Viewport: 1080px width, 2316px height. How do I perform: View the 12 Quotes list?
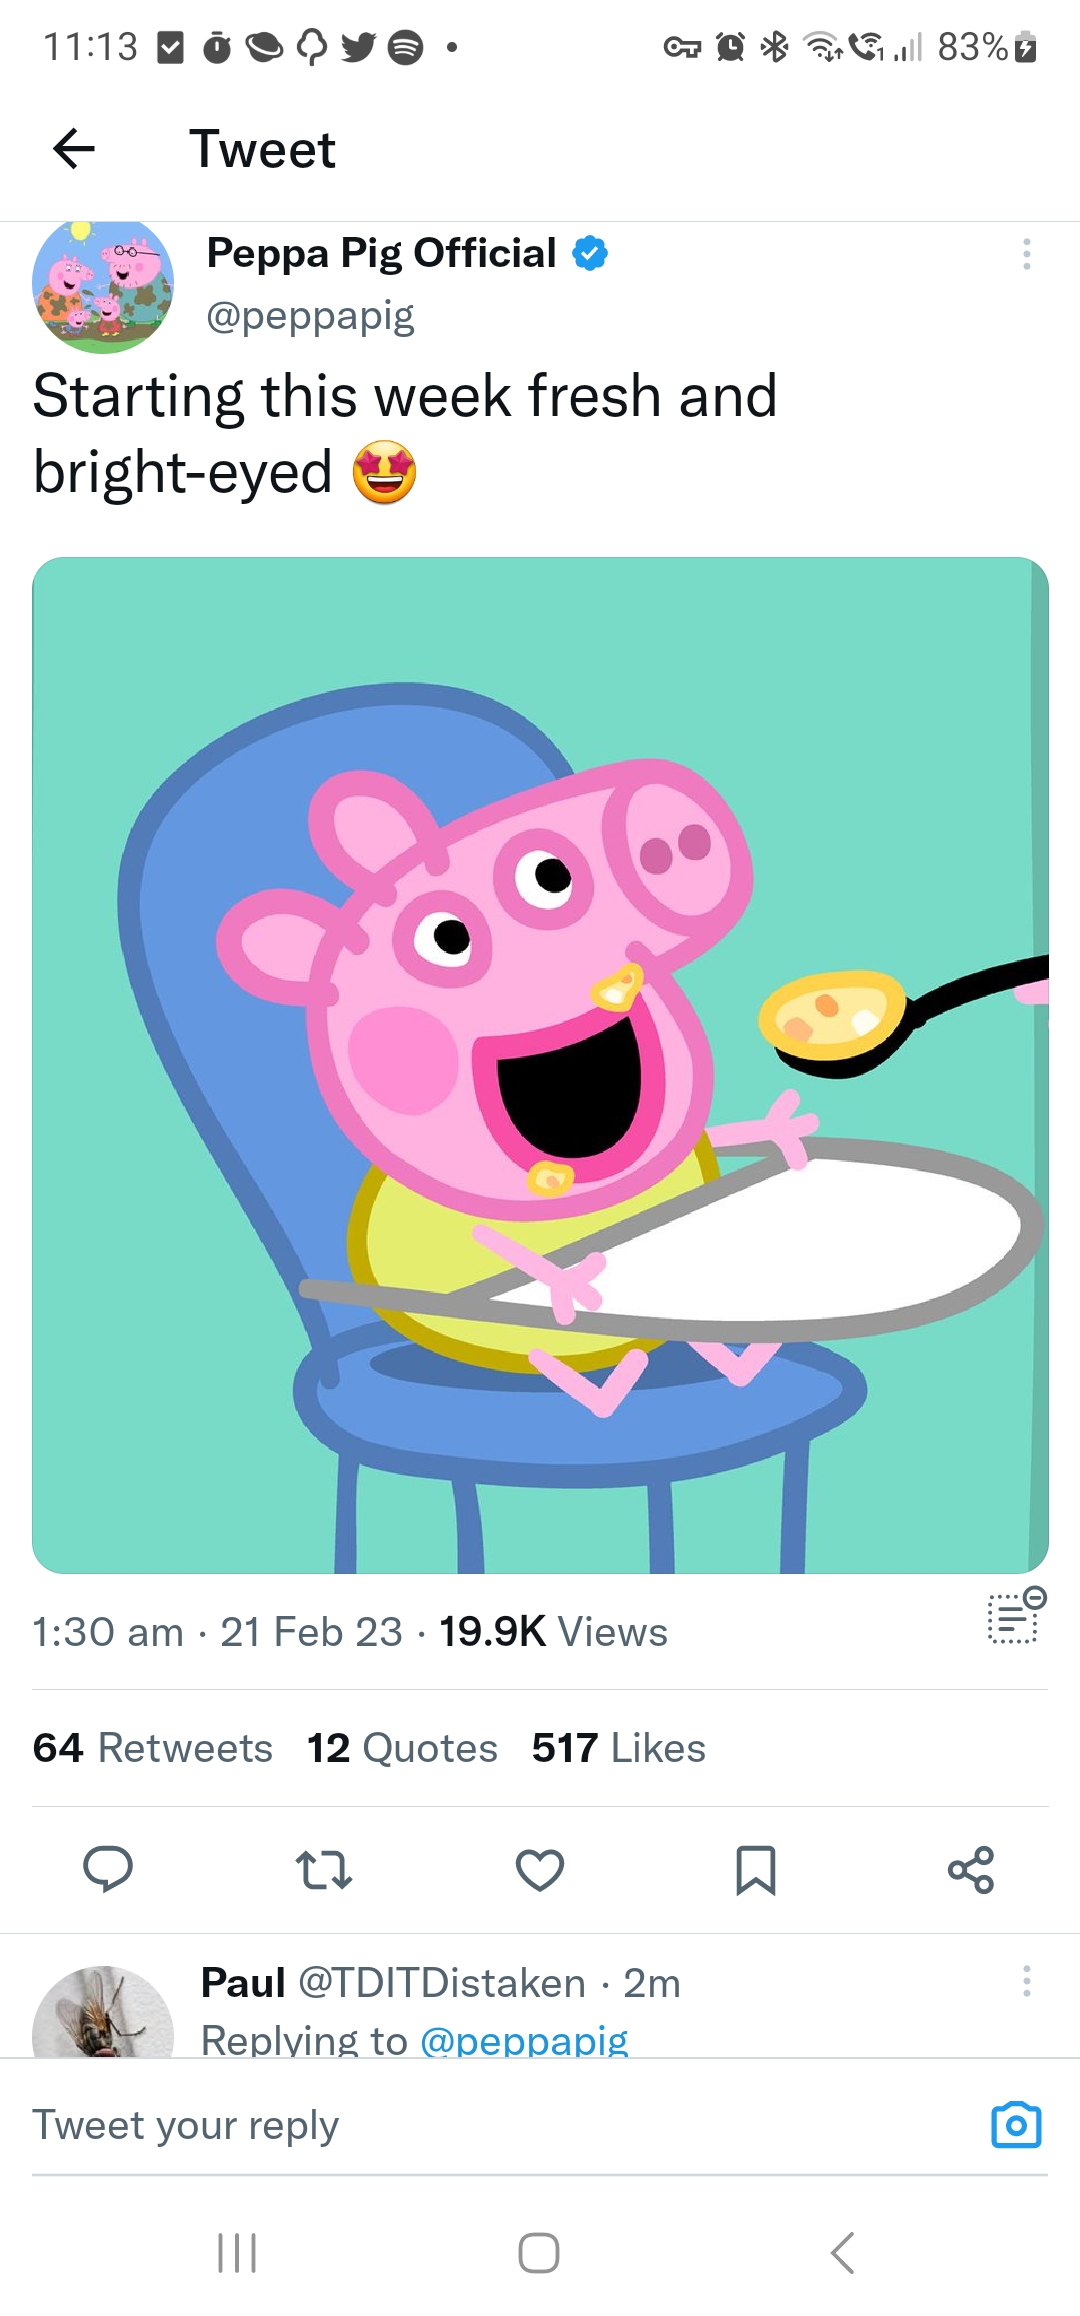point(402,1748)
